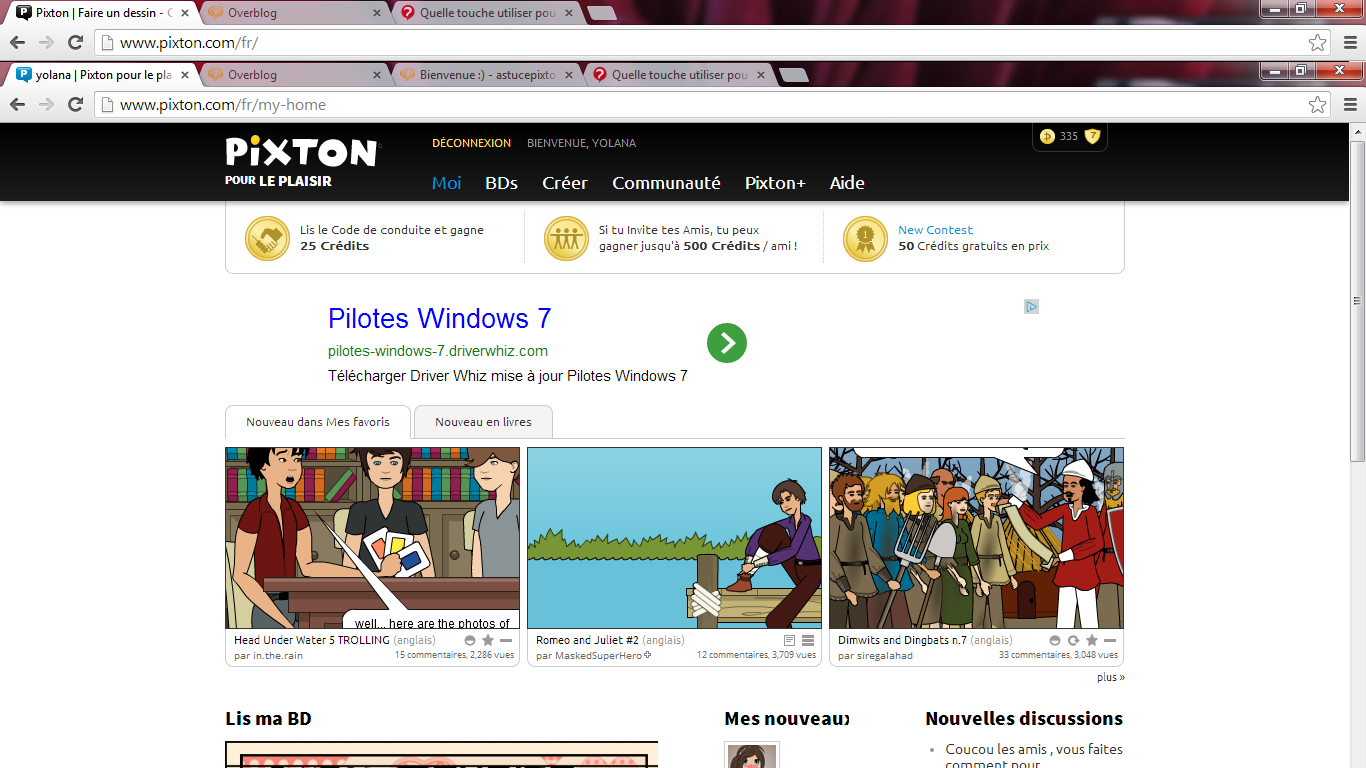Switch to the Overblog tab in the back window

click(292, 13)
